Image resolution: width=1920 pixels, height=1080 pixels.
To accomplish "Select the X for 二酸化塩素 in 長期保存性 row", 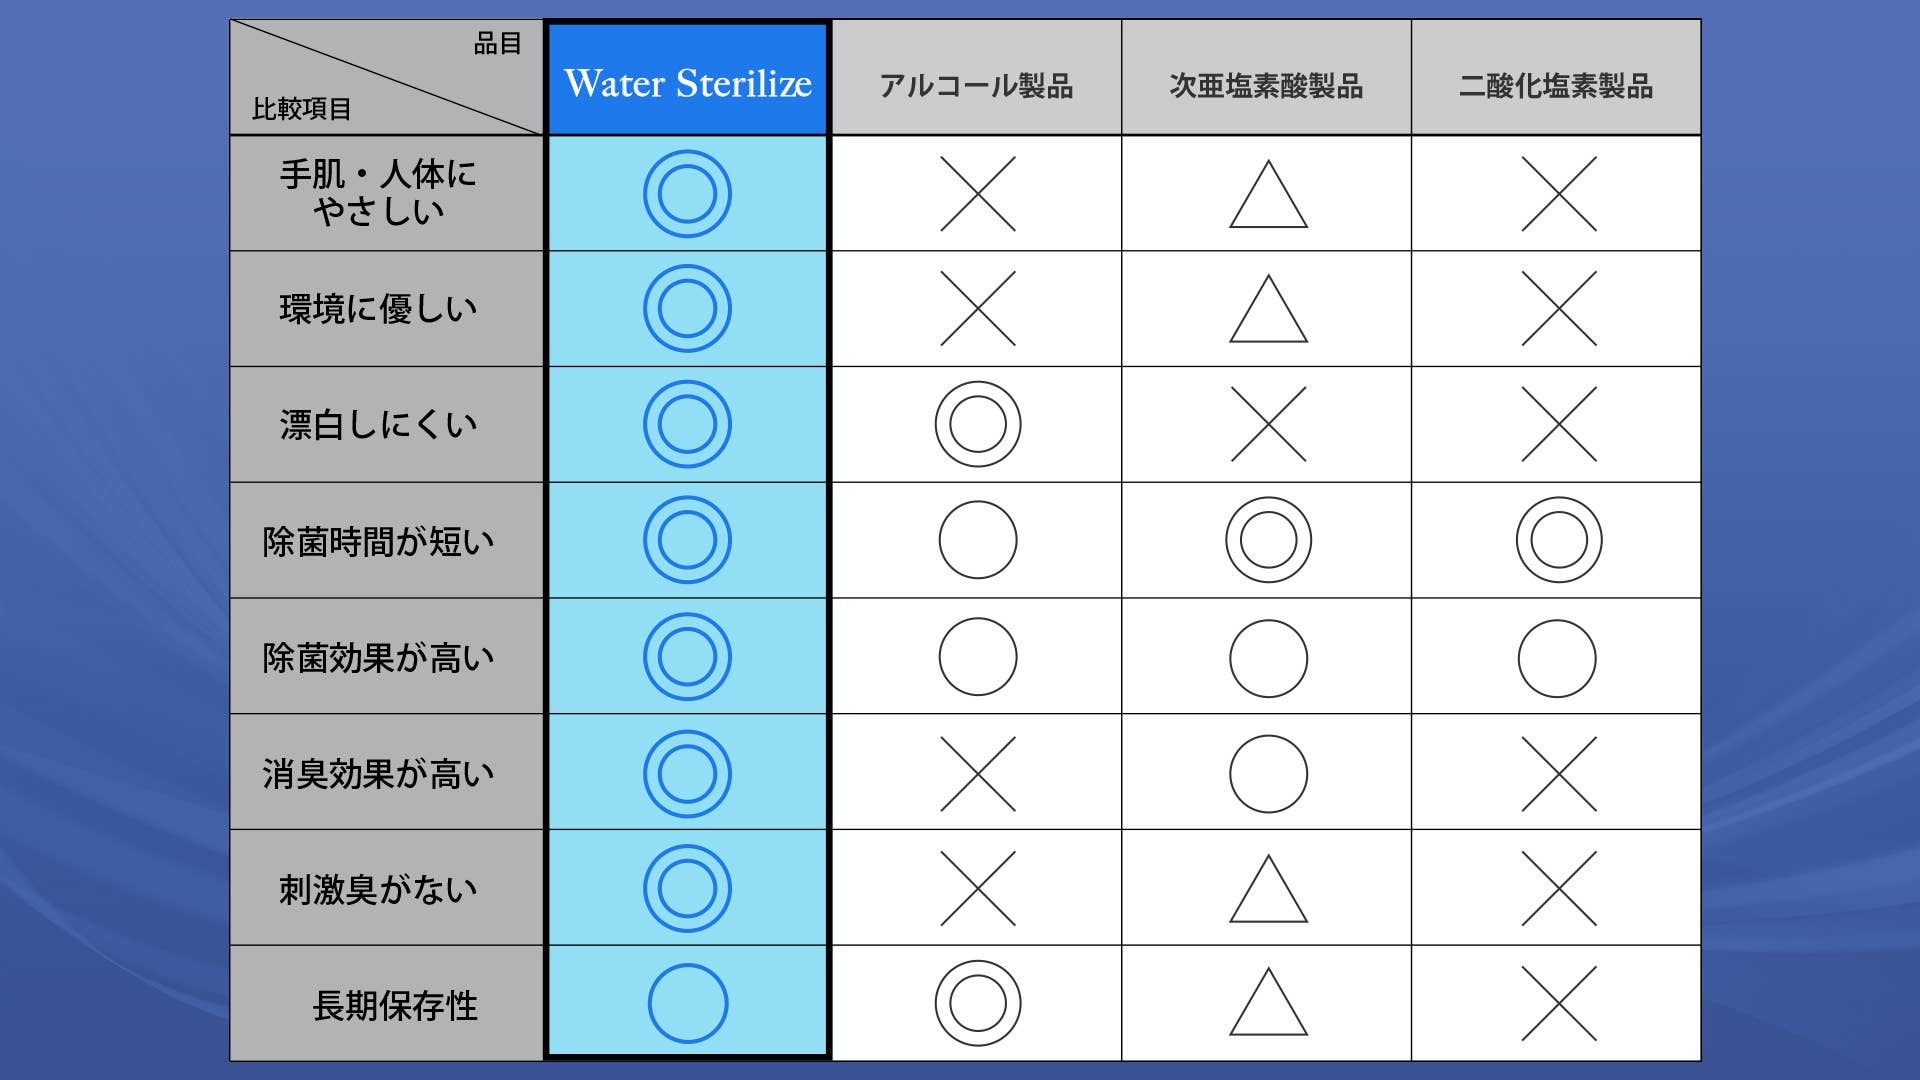I will click(1559, 1003).
